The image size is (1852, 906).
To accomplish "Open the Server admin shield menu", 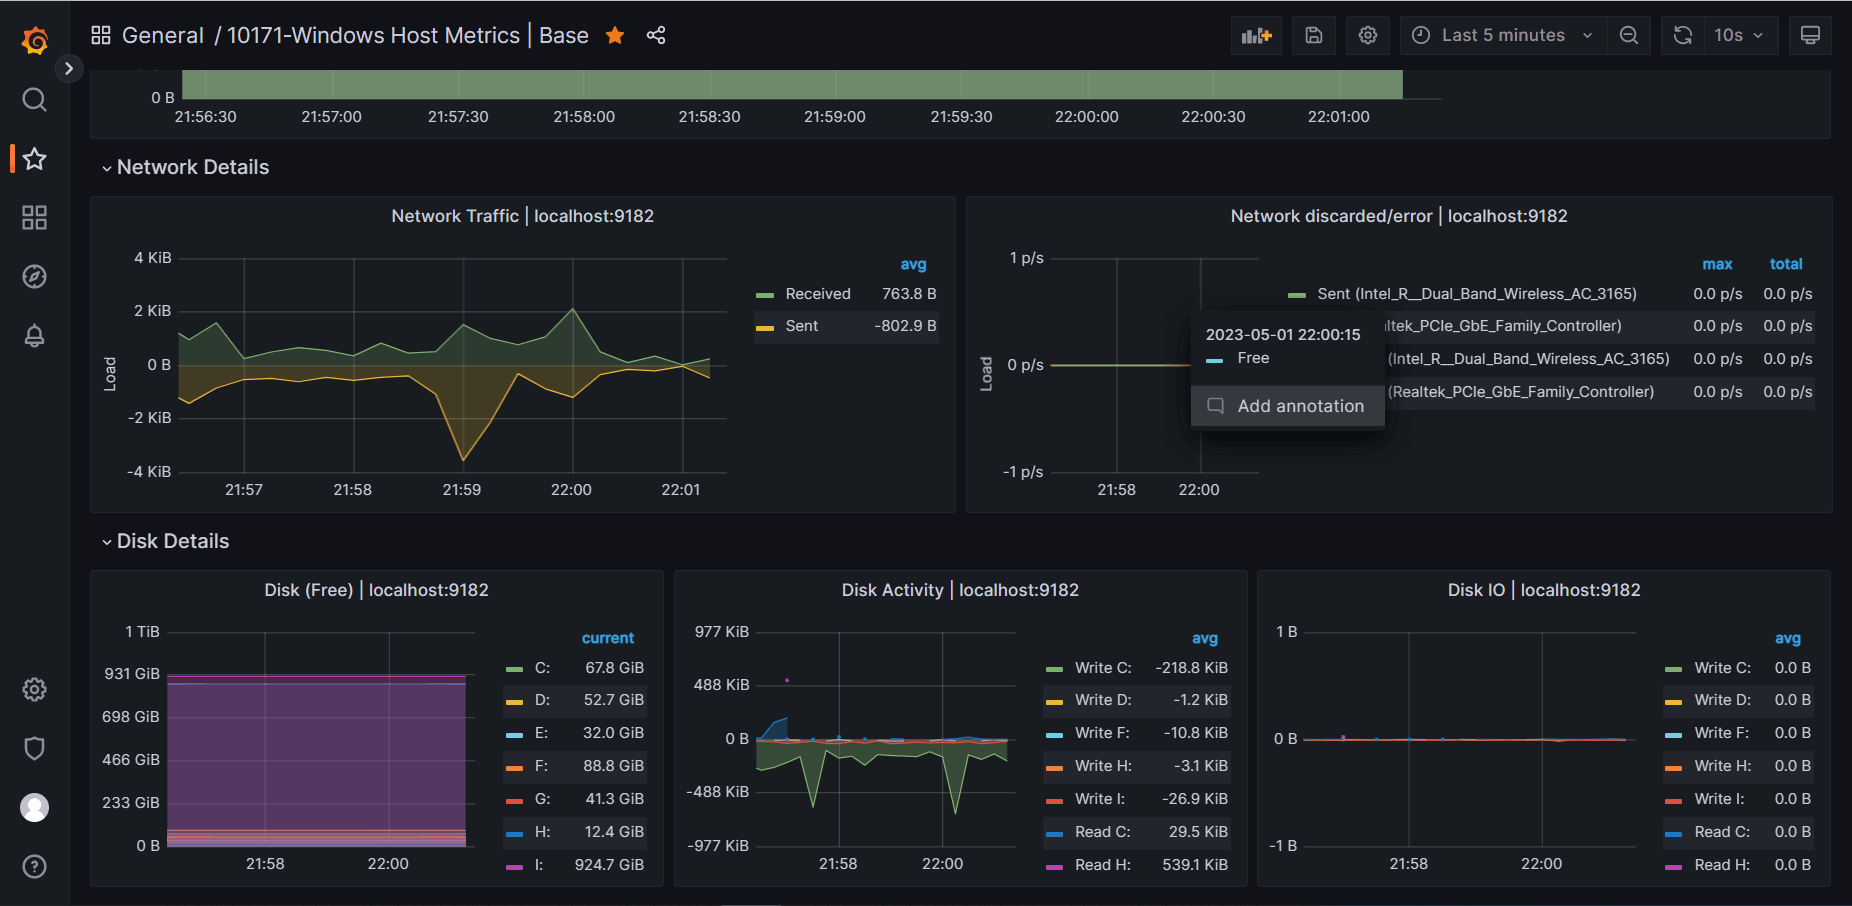I will coord(35,748).
